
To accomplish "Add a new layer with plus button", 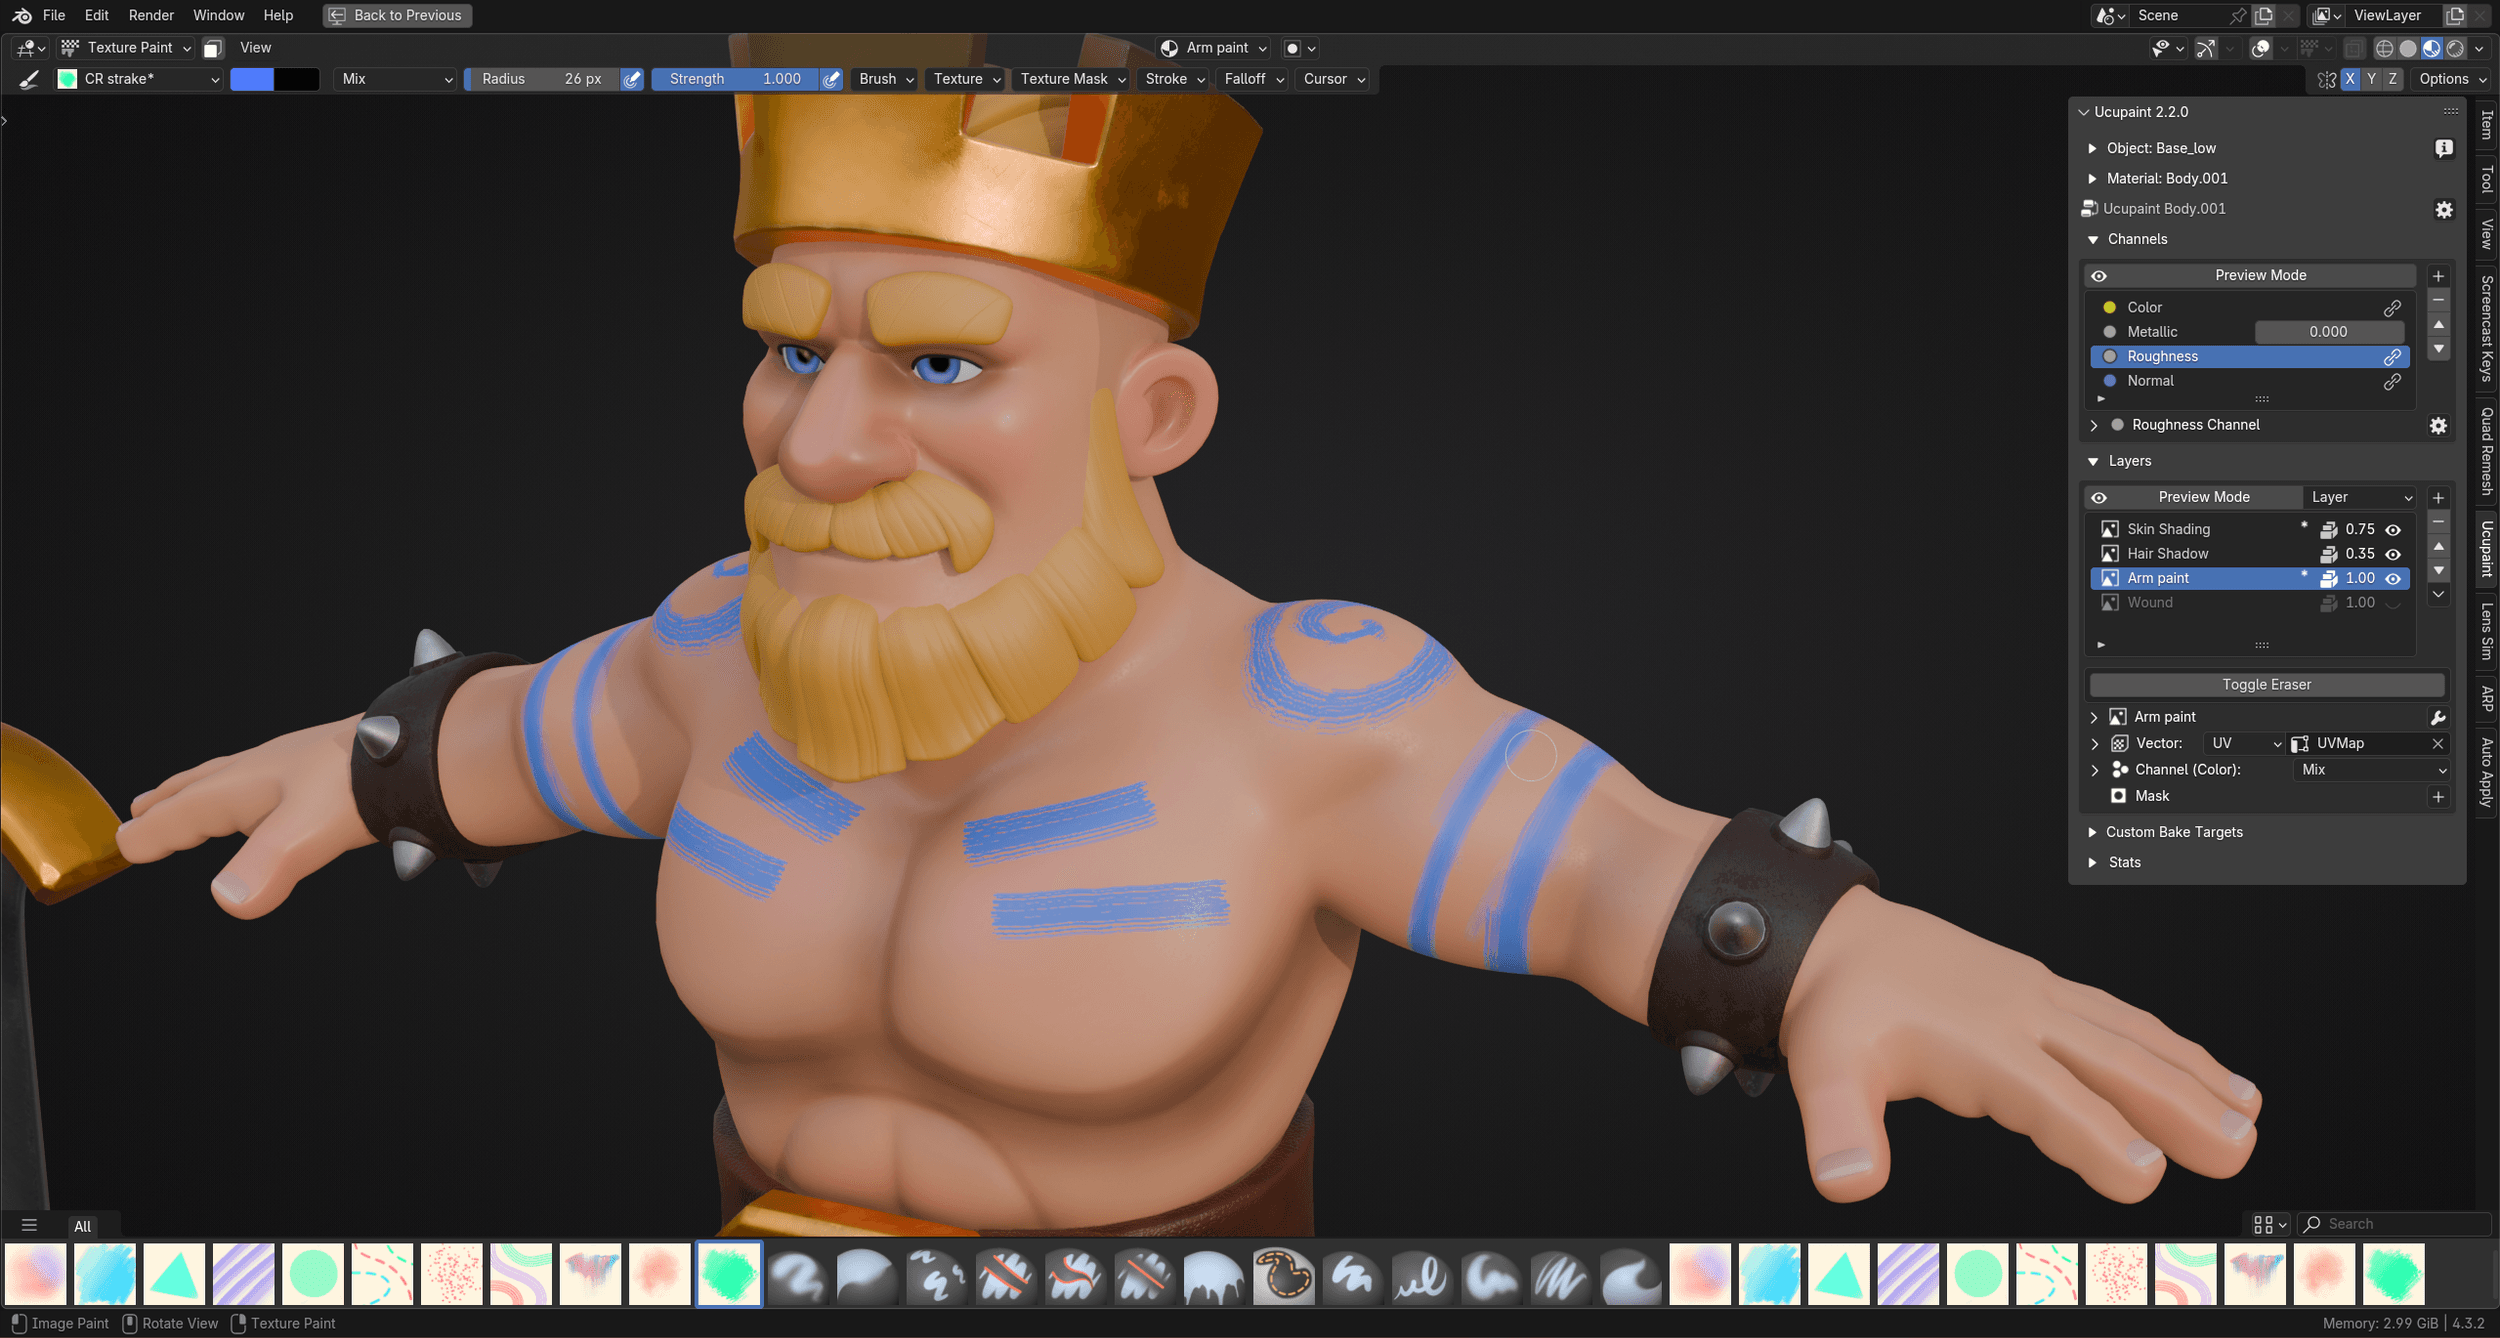I will click(2438, 498).
